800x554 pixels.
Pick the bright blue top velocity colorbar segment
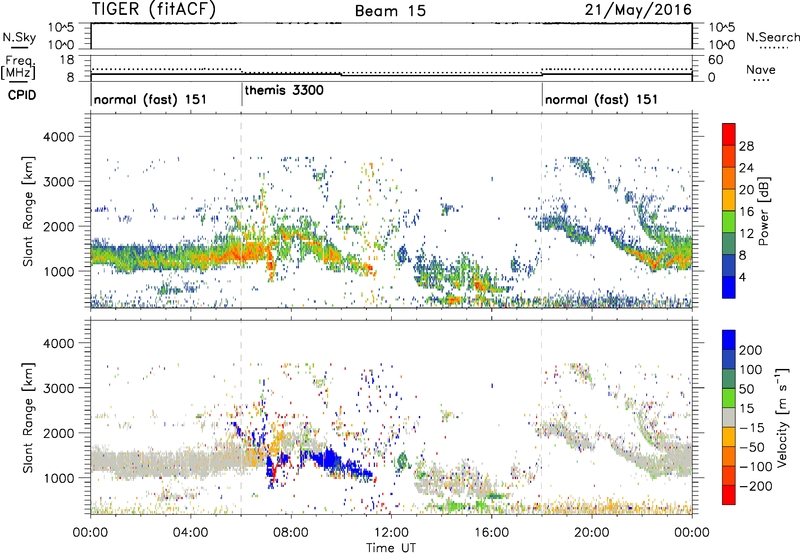pyautogui.click(x=729, y=340)
